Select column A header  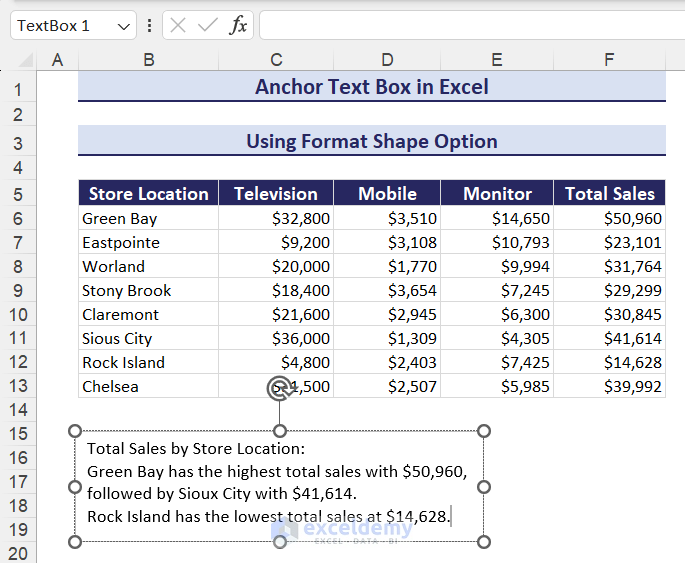(57, 60)
